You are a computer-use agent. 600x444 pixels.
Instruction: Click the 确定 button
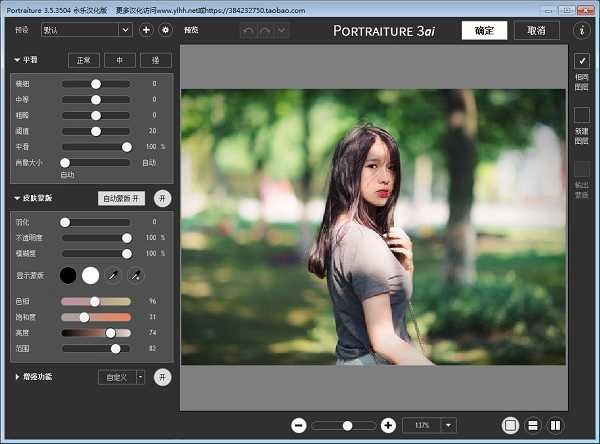click(x=484, y=30)
